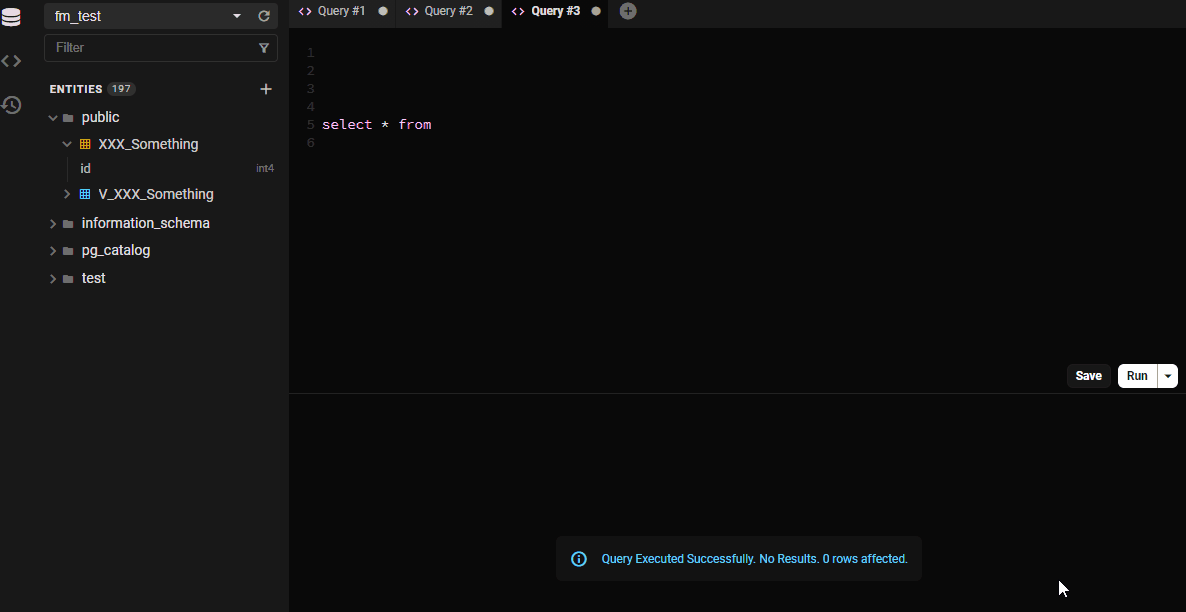
Task: Expand the pg_catalog schema
Action: [x=53, y=250]
